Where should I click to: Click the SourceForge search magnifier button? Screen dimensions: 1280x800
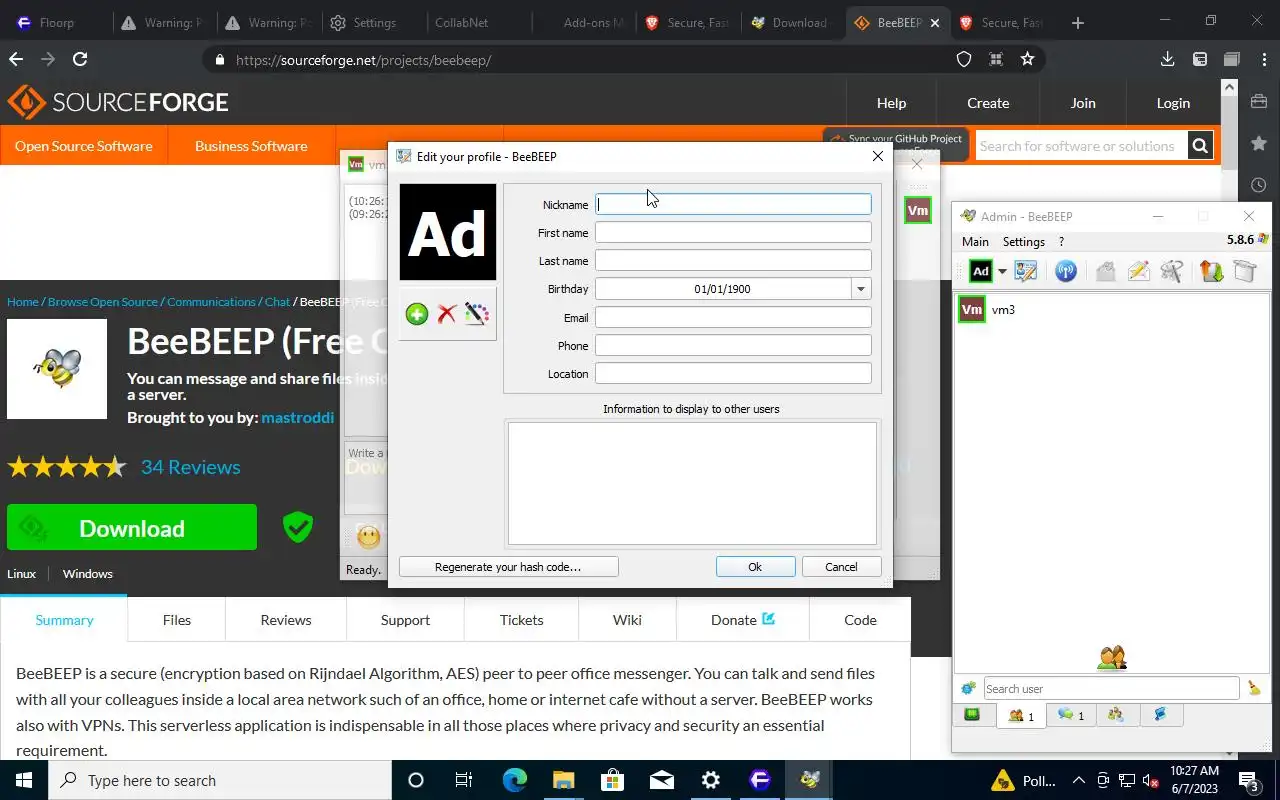point(1200,146)
